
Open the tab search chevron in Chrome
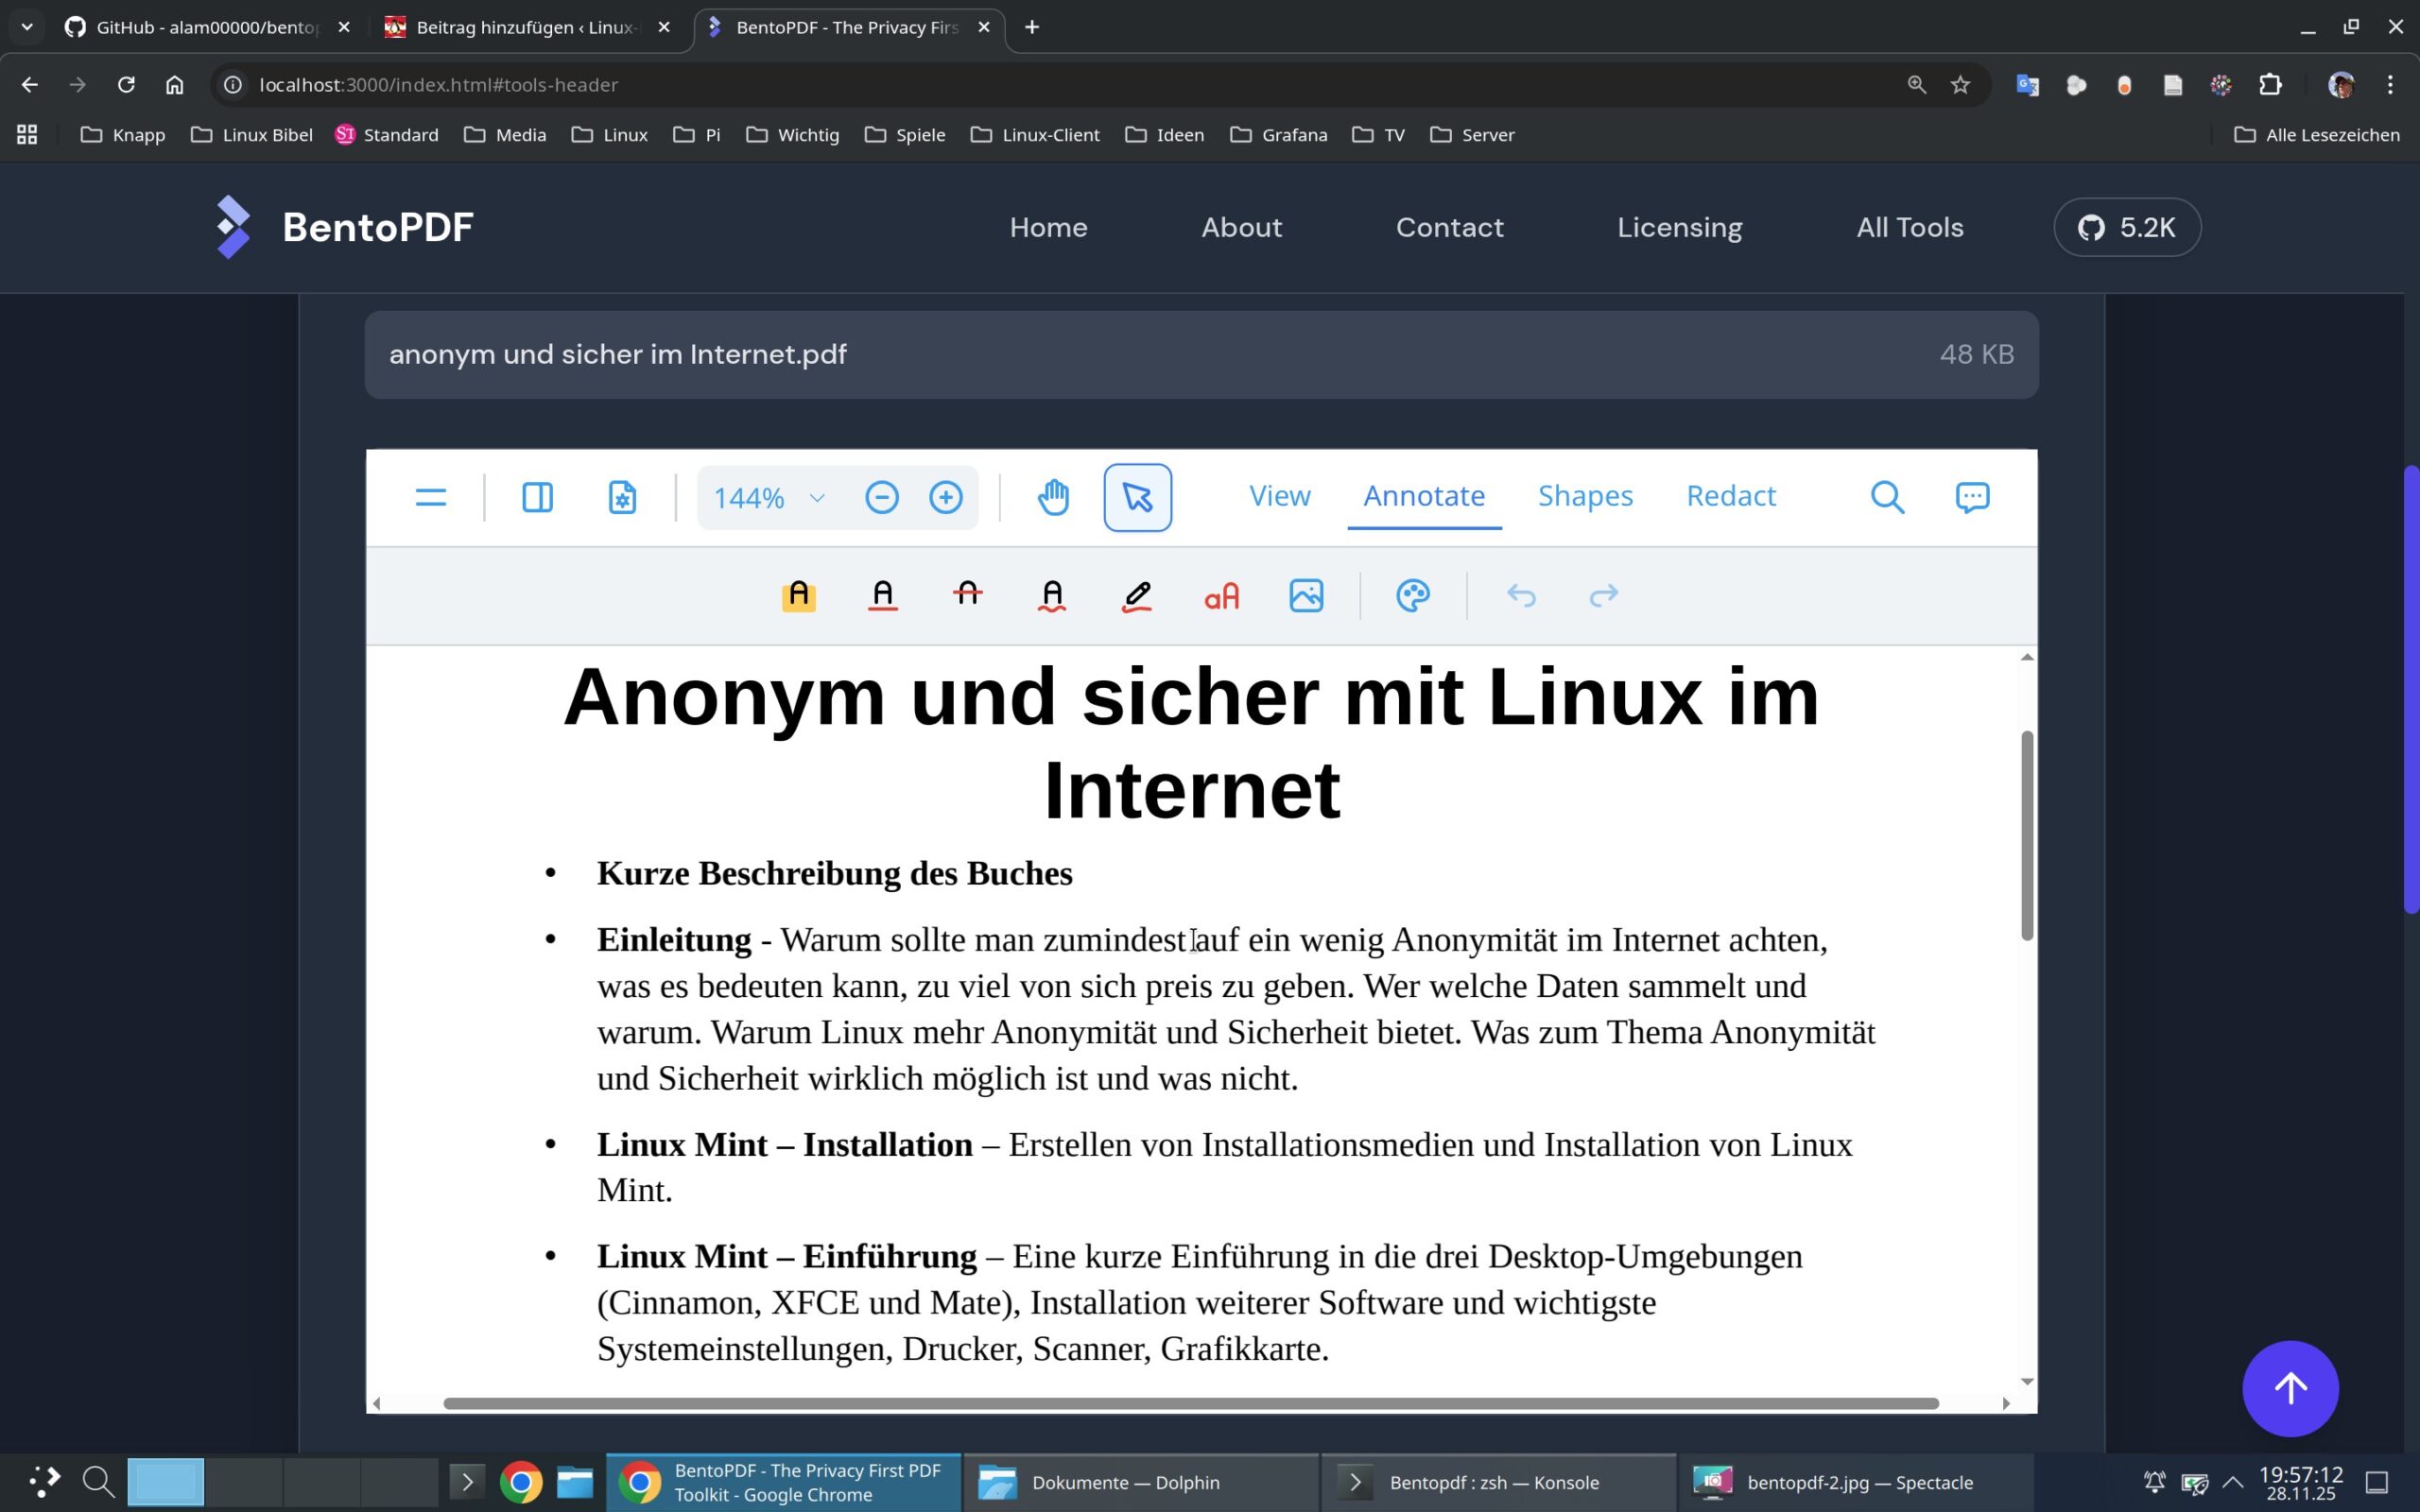coord(27,27)
